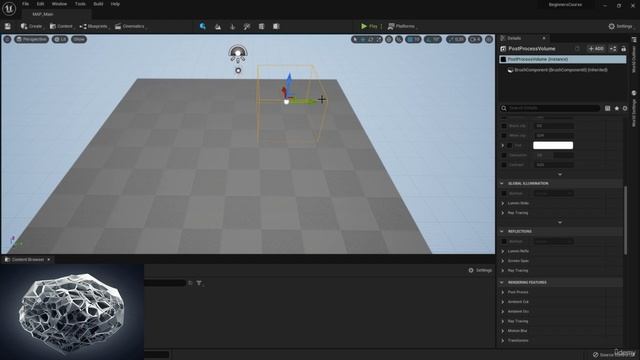Screen dimensions: 640x360
Task: Open the Window menu
Action: [60, 4]
